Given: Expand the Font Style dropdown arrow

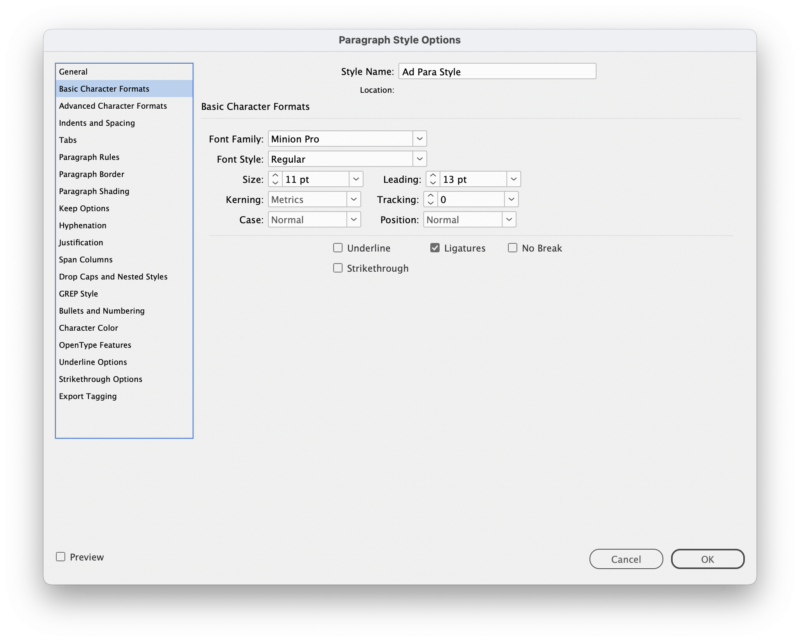Looking at the screenshot, I should tap(419, 159).
